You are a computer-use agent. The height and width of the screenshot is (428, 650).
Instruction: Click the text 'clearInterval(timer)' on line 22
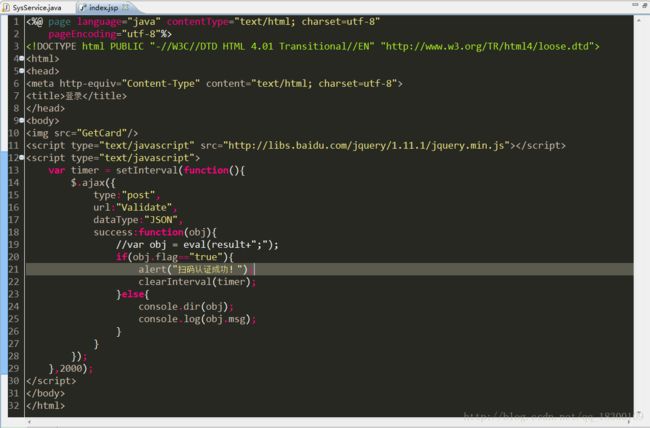pos(195,282)
